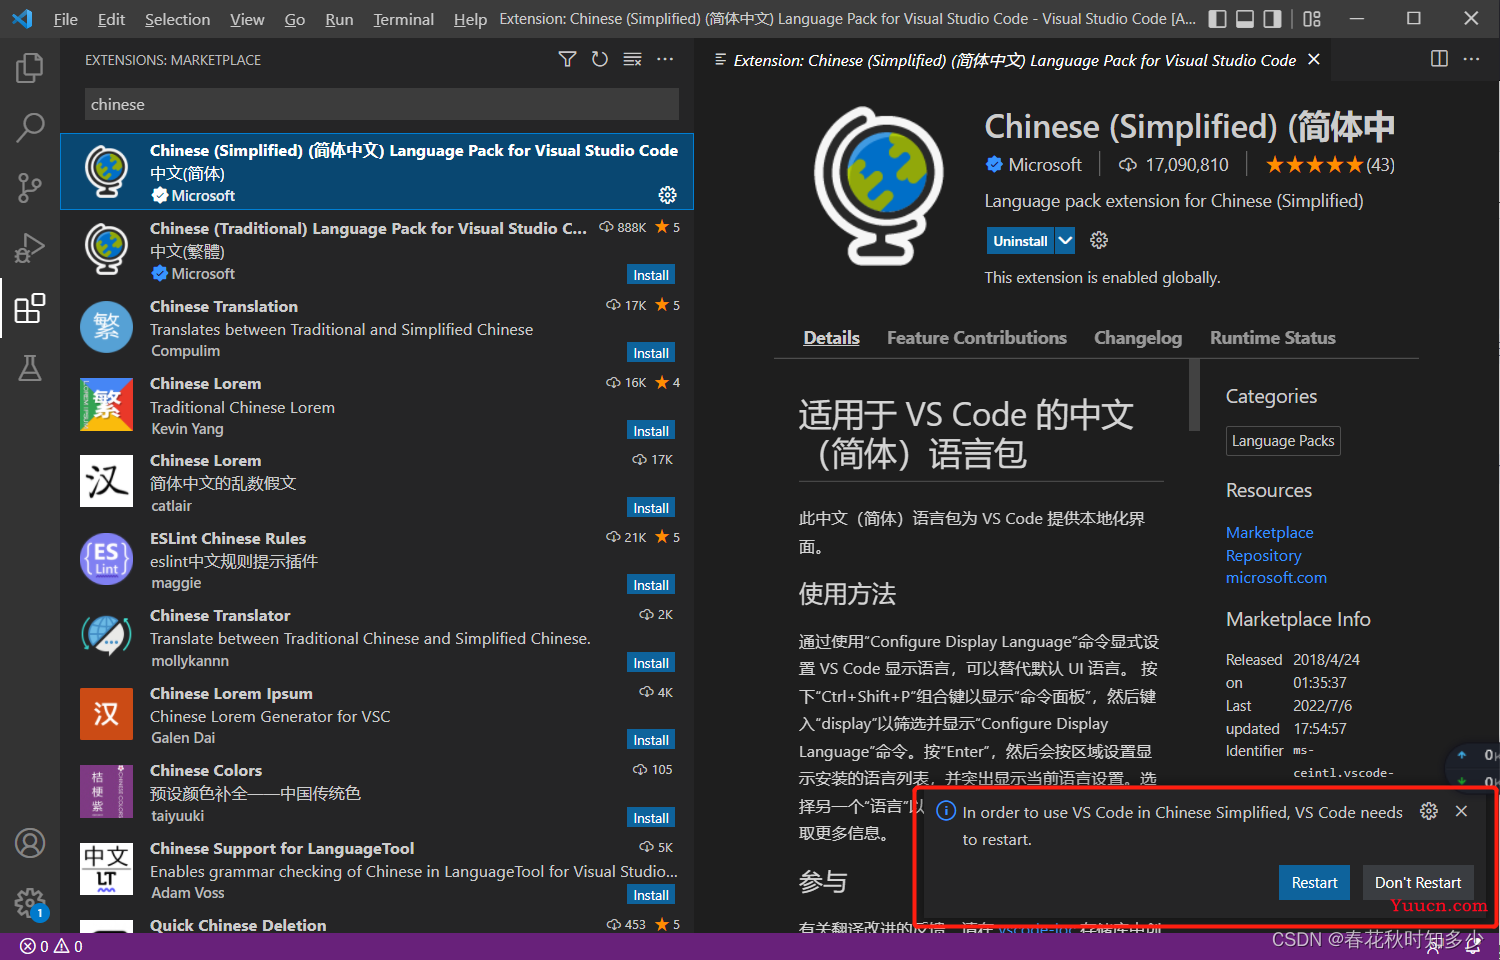Click VS Code logo in title bar

(22, 19)
